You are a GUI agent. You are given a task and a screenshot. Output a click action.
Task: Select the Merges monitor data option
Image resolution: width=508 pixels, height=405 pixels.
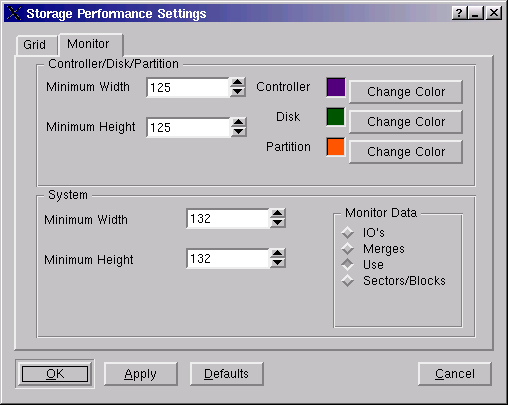click(x=348, y=248)
